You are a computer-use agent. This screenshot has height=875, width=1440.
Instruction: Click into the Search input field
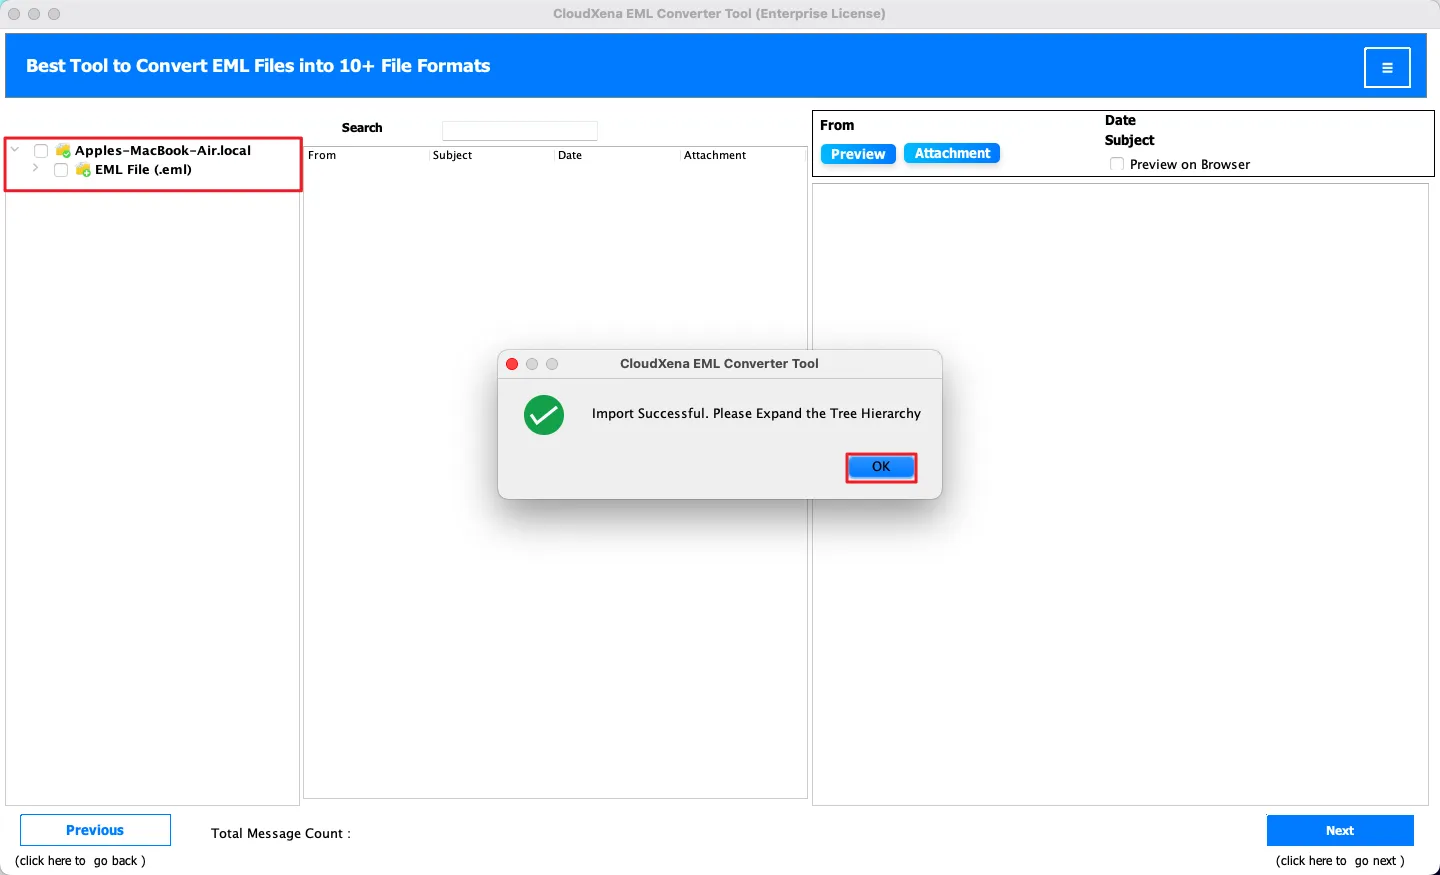(520, 130)
